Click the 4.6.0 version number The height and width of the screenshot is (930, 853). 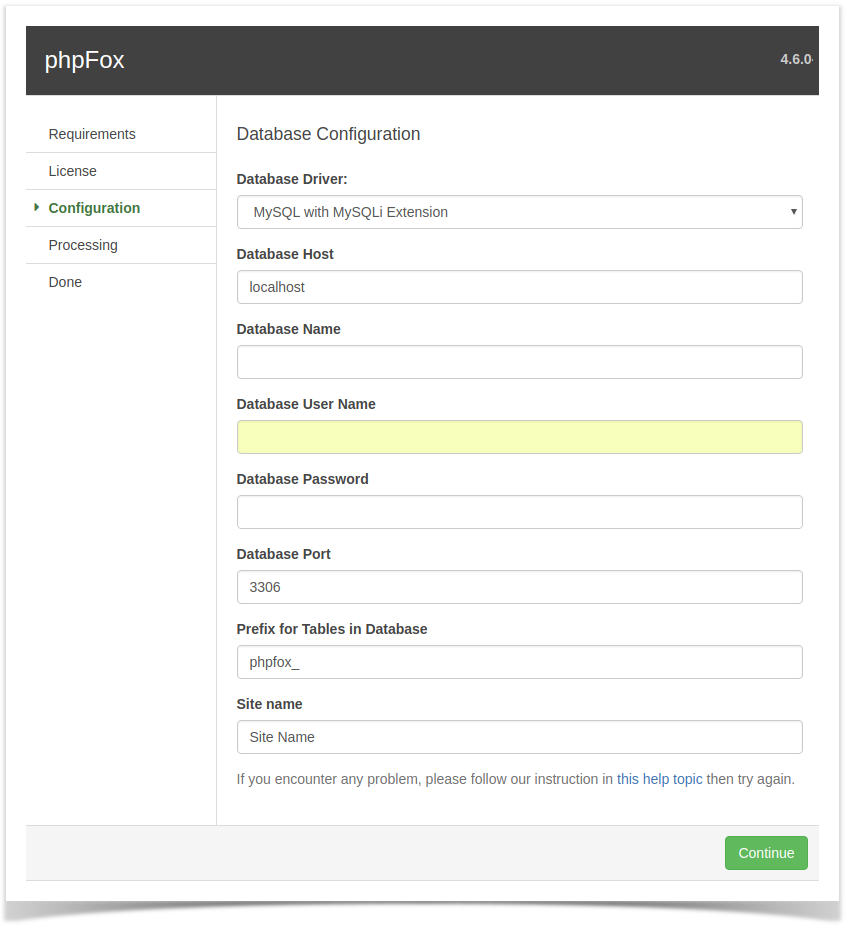pos(796,59)
